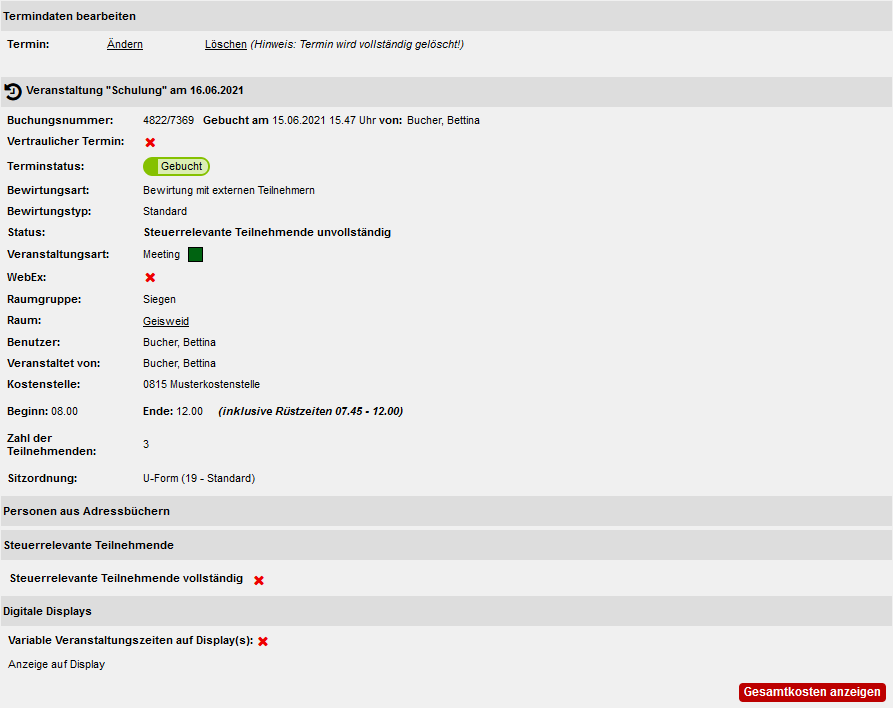Screen dimensions: 893x708
Task: Click red X beside Steuerrelevante Teilnehmende vollständig
Action: [x=259, y=580]
